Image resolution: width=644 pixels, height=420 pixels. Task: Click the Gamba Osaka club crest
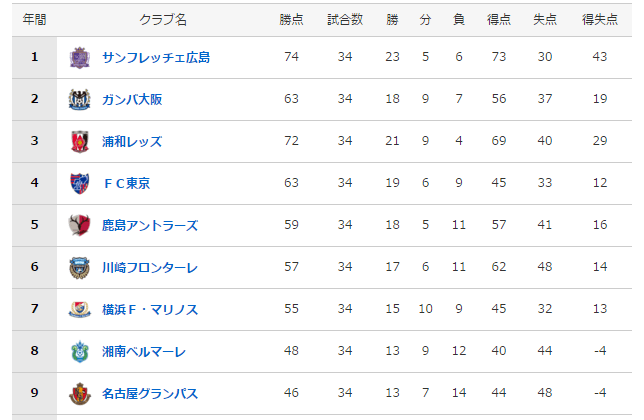pos(79,100)
